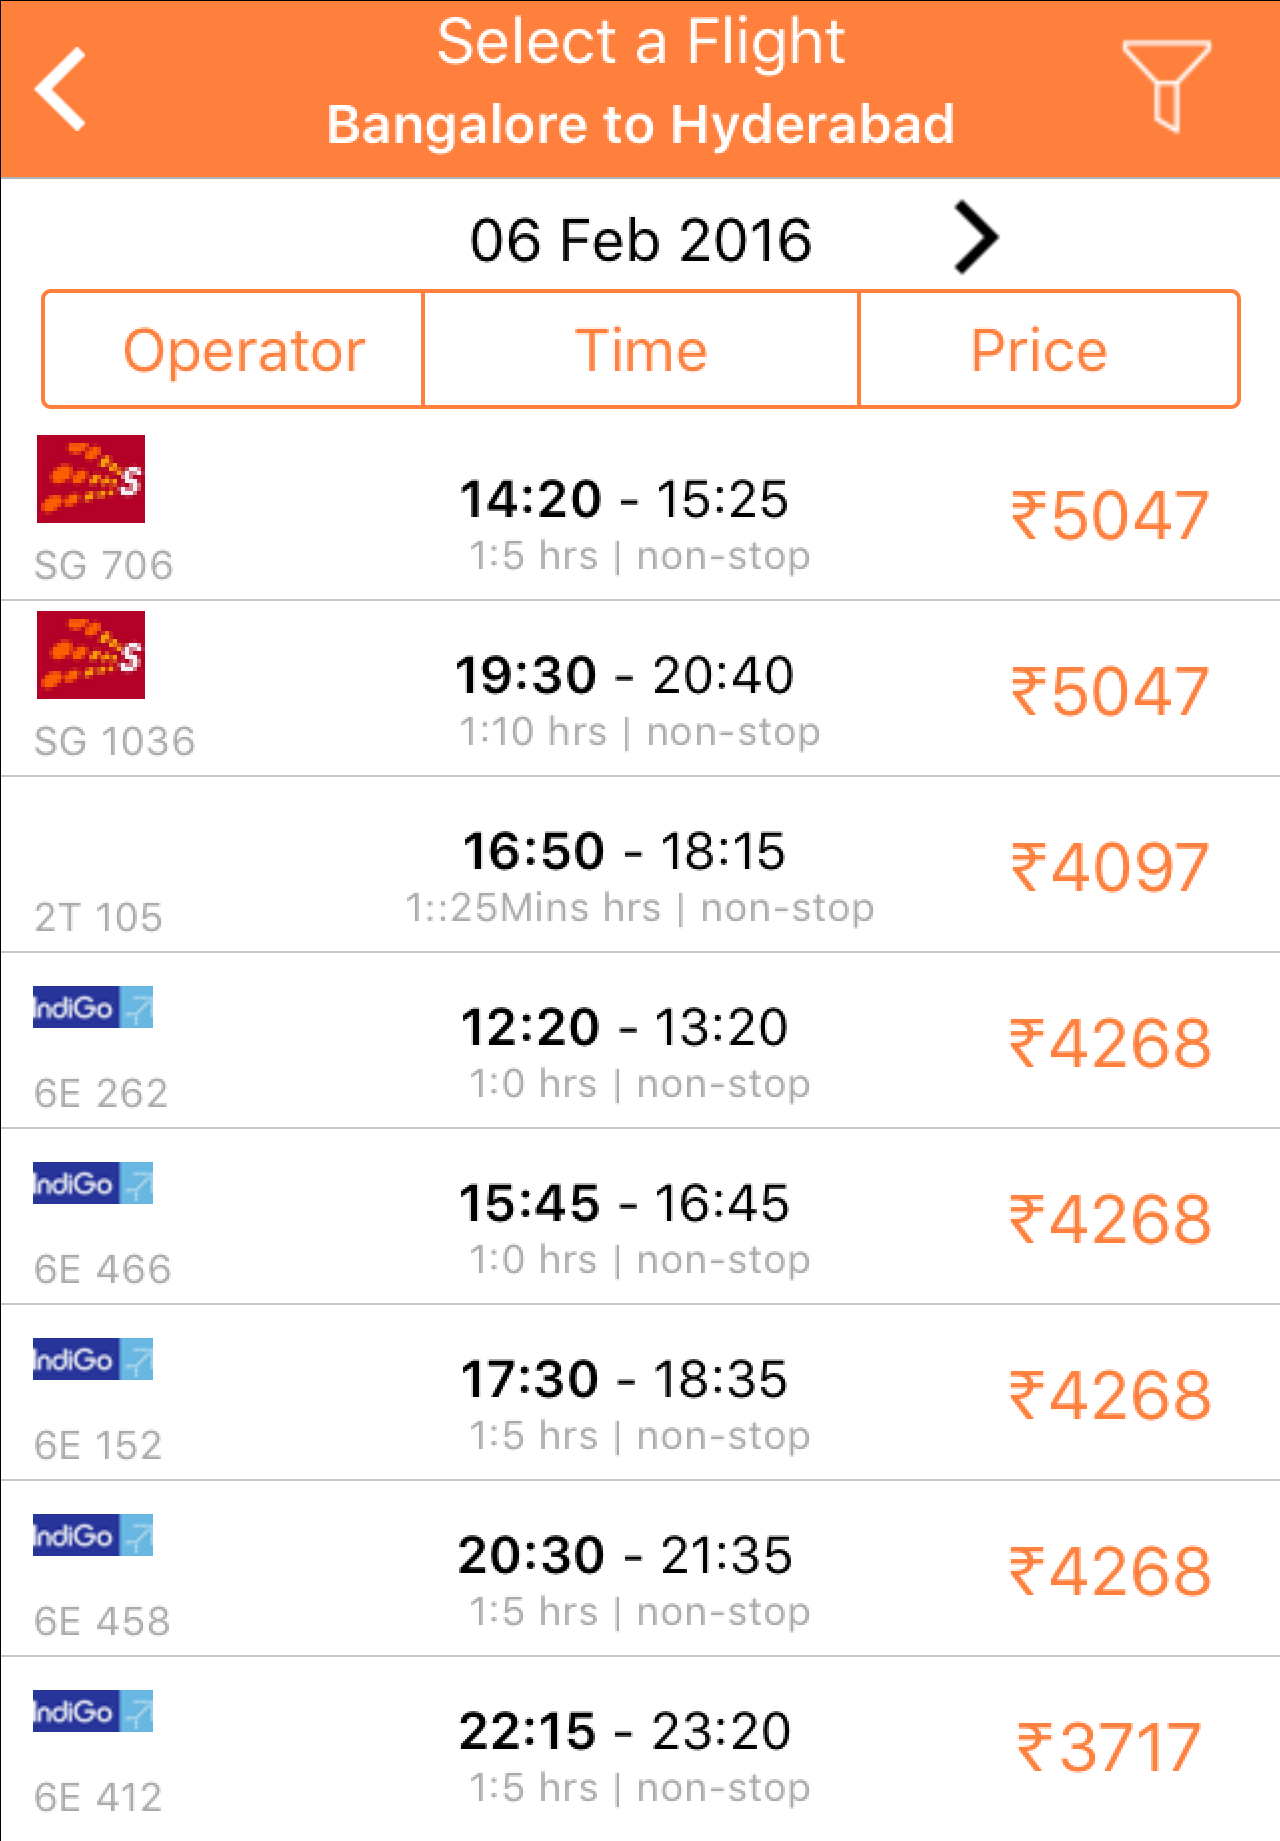Choose the ₹4097 price flight
Viewport: 1280px width, 1841px height.
(x=1109, y=867)
